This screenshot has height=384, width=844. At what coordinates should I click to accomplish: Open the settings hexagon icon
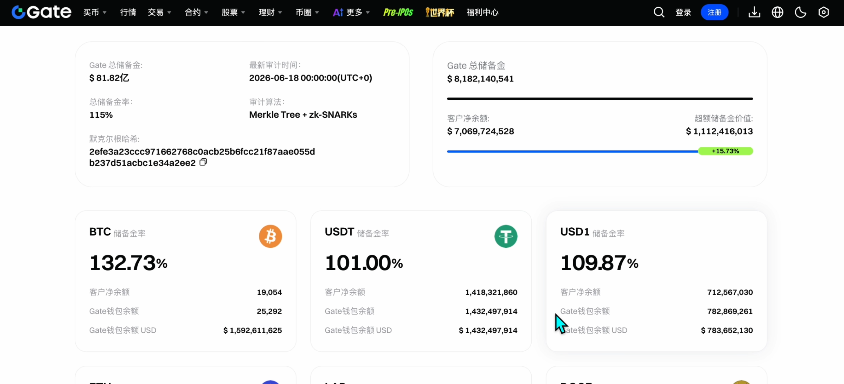(x=824, y=12)
